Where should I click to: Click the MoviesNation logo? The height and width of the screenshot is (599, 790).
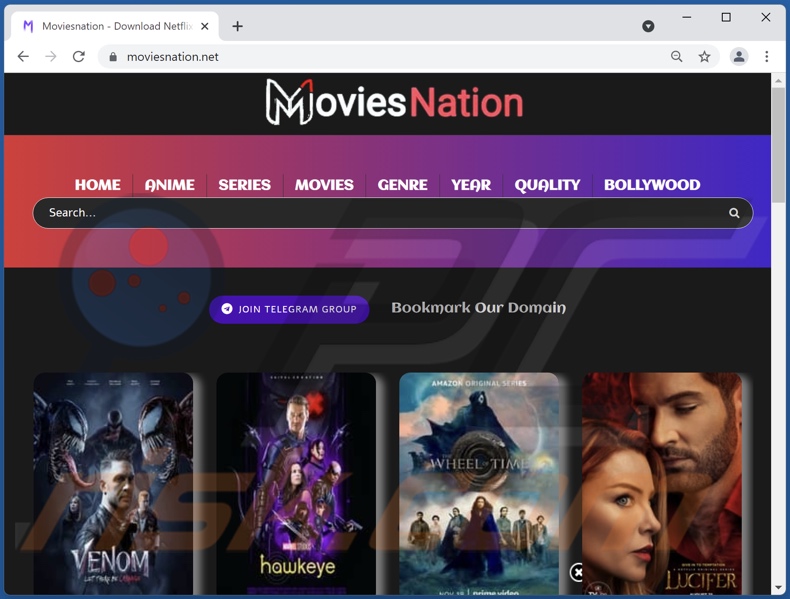pyautogui.click(x=394, y=102)
